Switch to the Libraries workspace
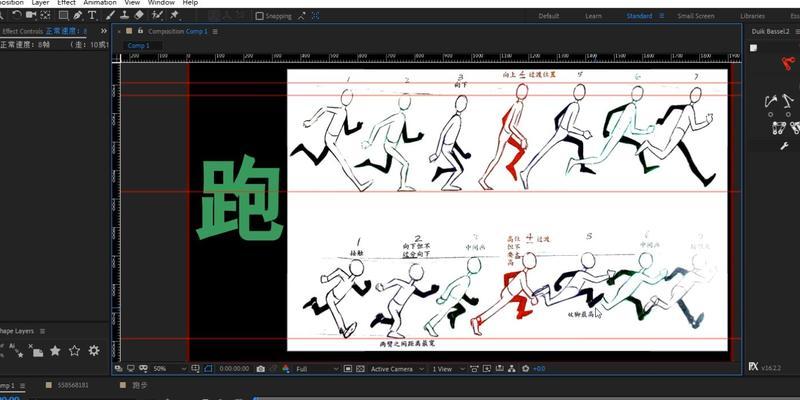This screenshot has height=400, width=800. tap(753, 16)
